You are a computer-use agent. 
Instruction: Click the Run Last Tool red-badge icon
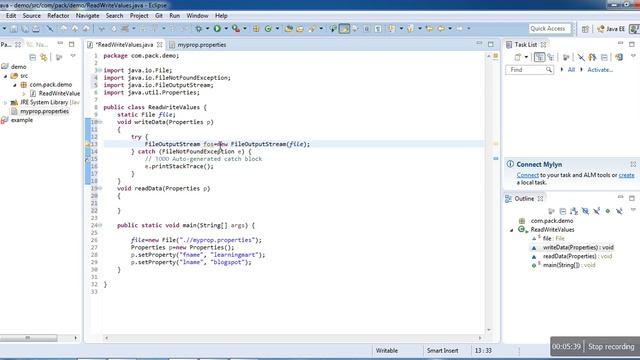[x=236, y=29]
